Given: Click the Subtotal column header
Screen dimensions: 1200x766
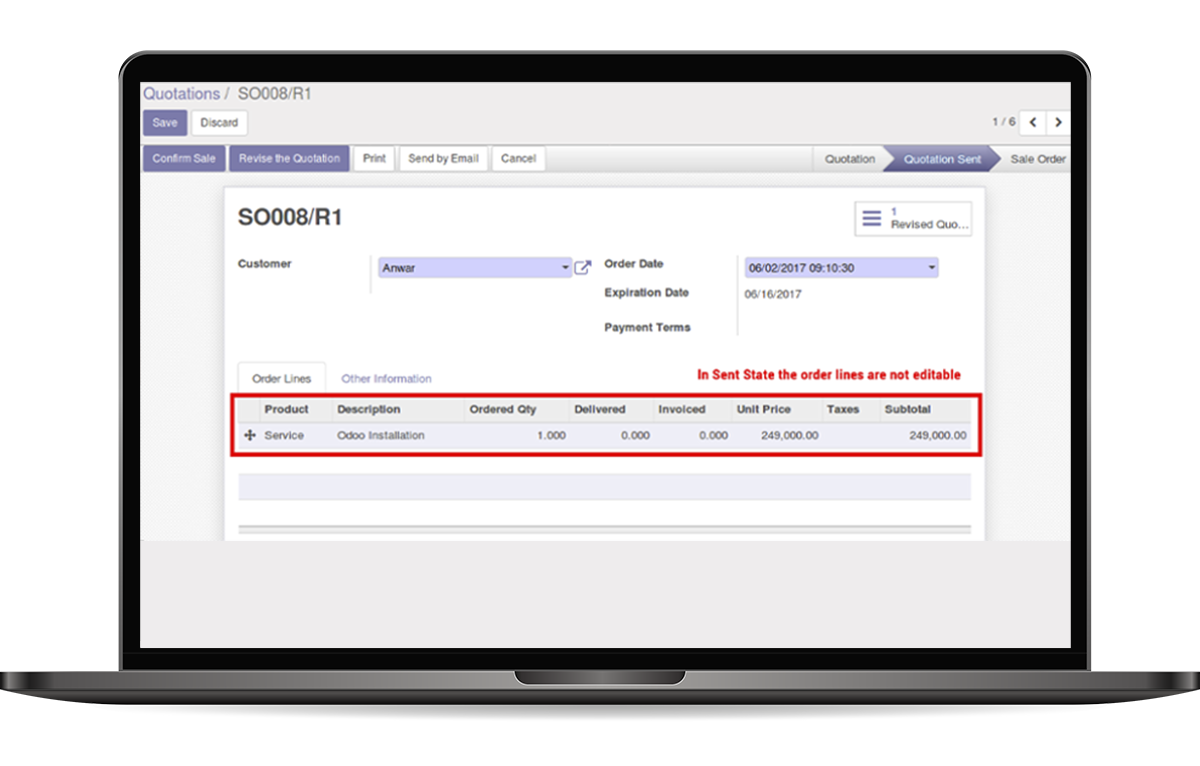Looking at the screenshot, I should 908,409.
